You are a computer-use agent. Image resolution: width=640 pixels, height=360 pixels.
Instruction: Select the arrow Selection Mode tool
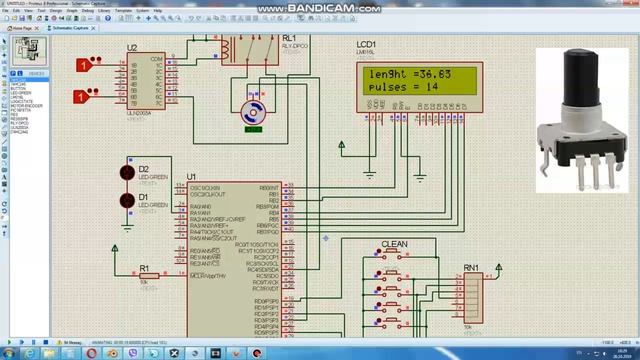(4, 41)
